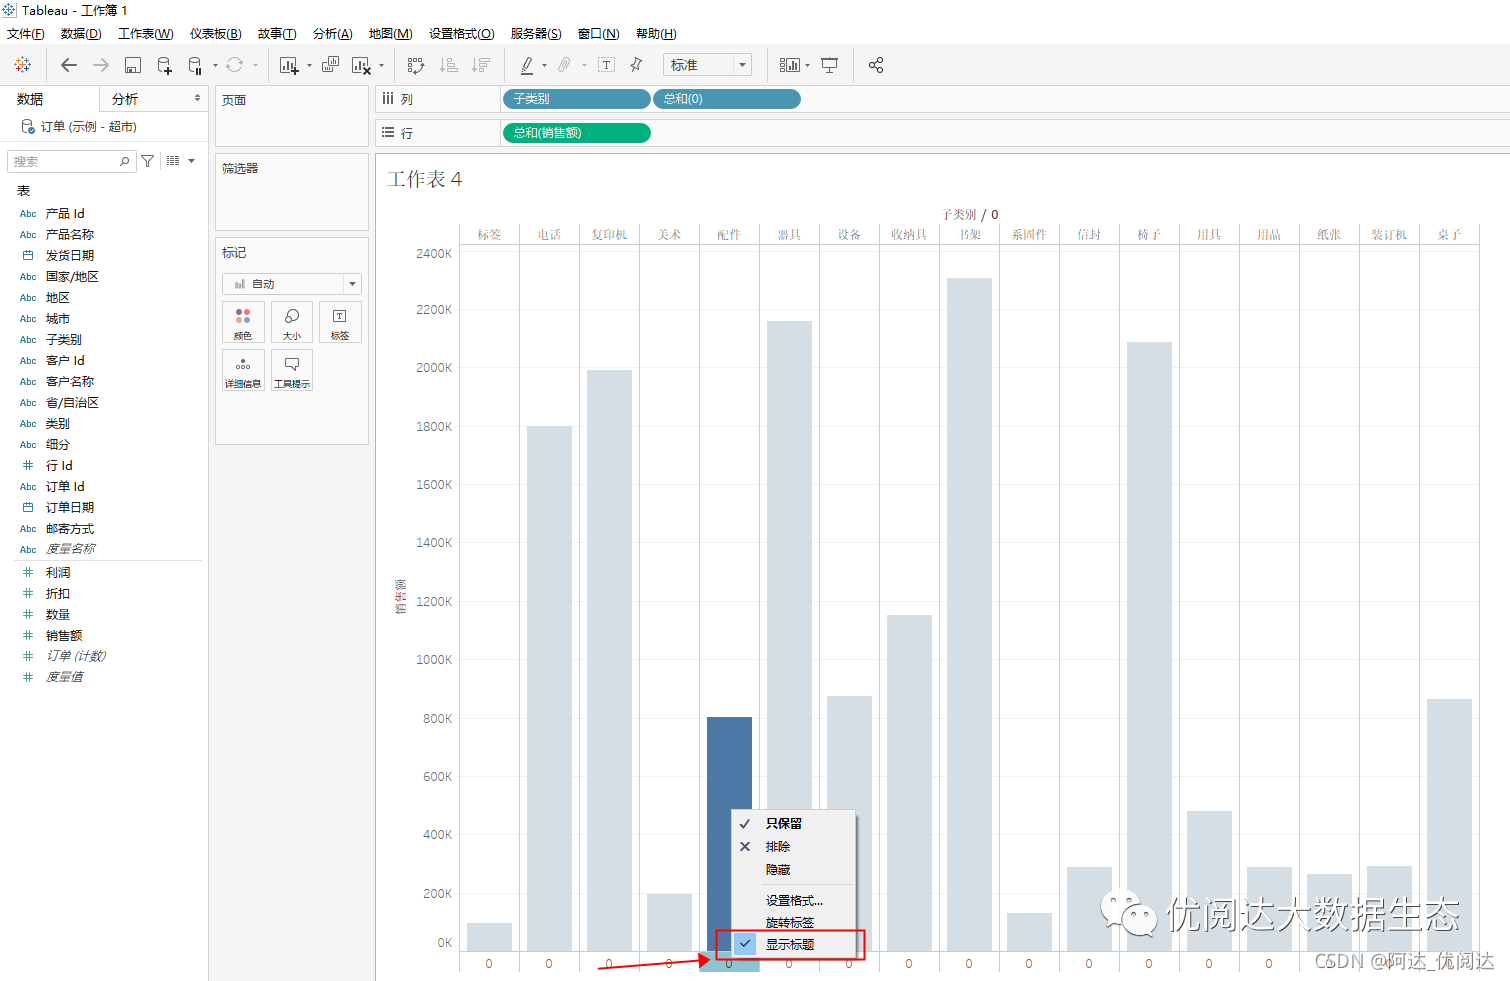Duplicate the worksheet icon
Screen dimensions: 1510x981
(331, 65)
